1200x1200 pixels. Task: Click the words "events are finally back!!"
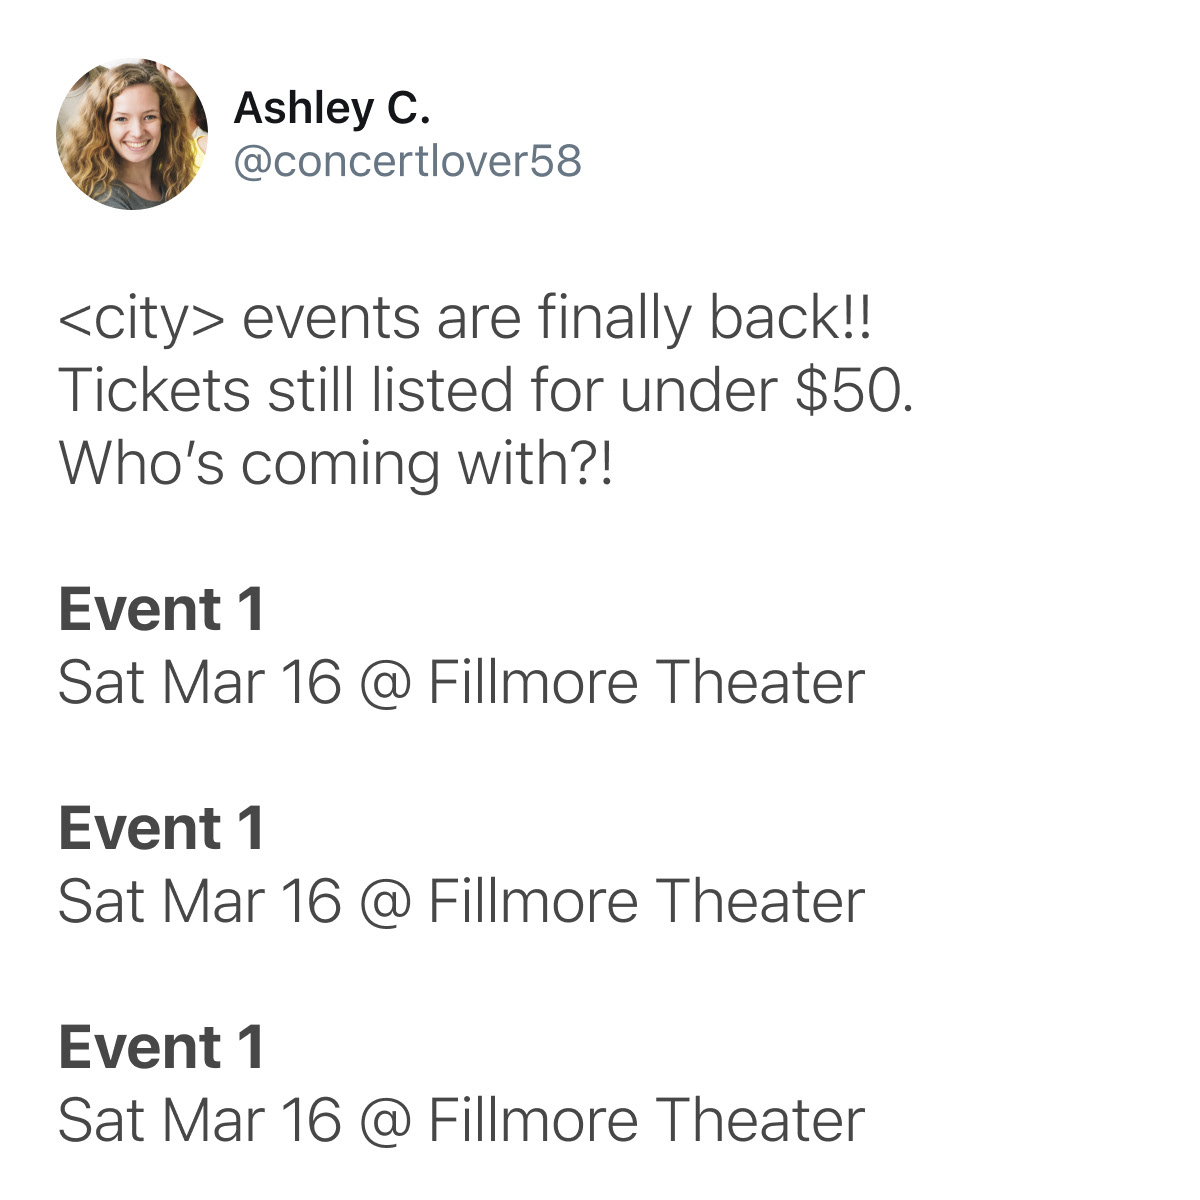(x=558, y=318)
